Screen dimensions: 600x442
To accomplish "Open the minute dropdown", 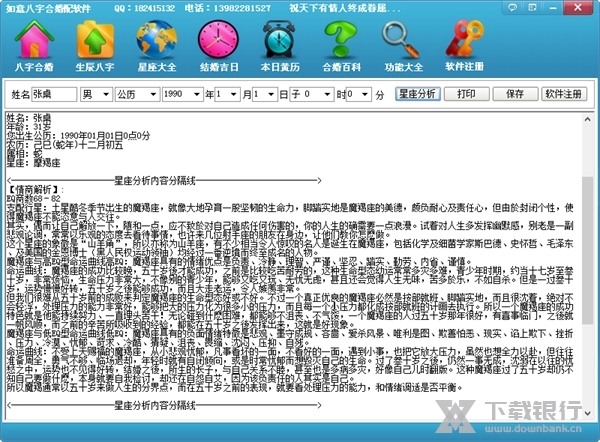I will point(359,94).
